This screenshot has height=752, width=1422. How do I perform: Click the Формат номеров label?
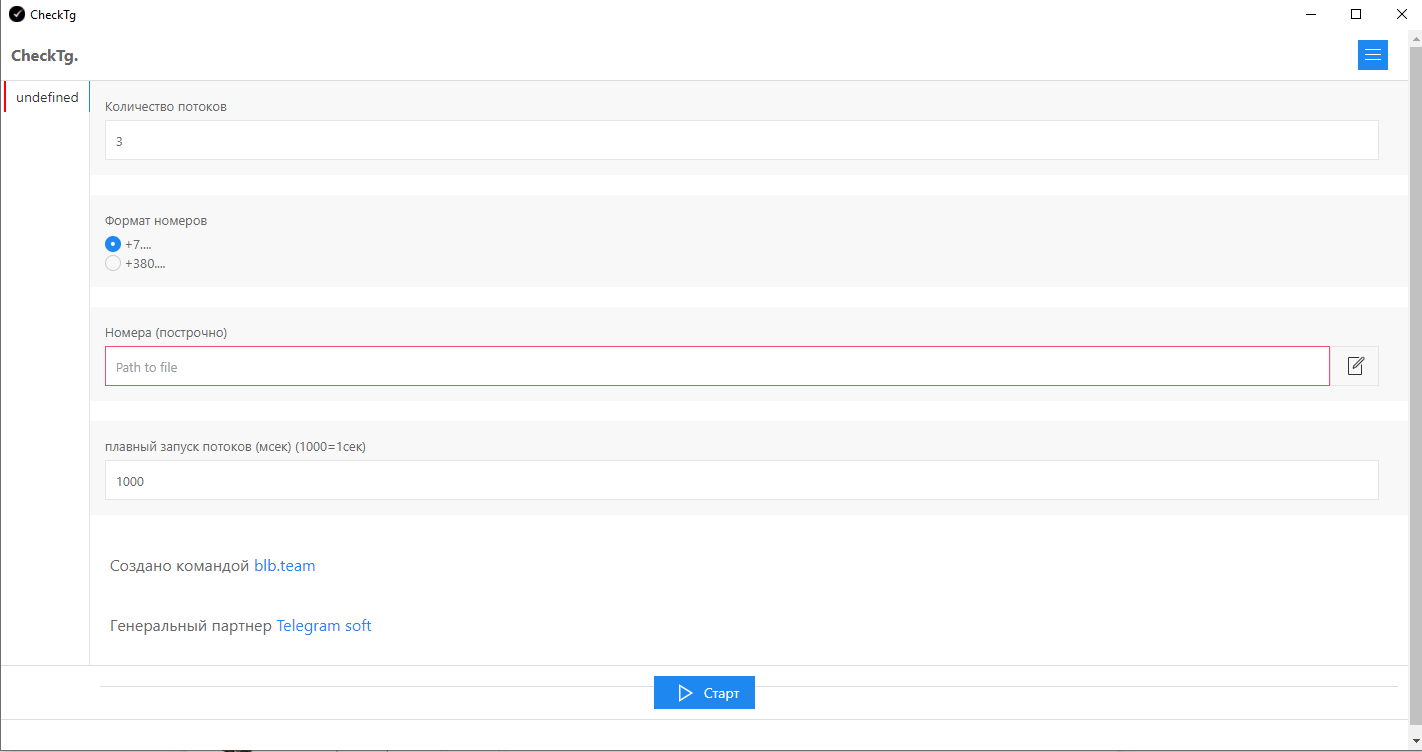coord(156,220)
